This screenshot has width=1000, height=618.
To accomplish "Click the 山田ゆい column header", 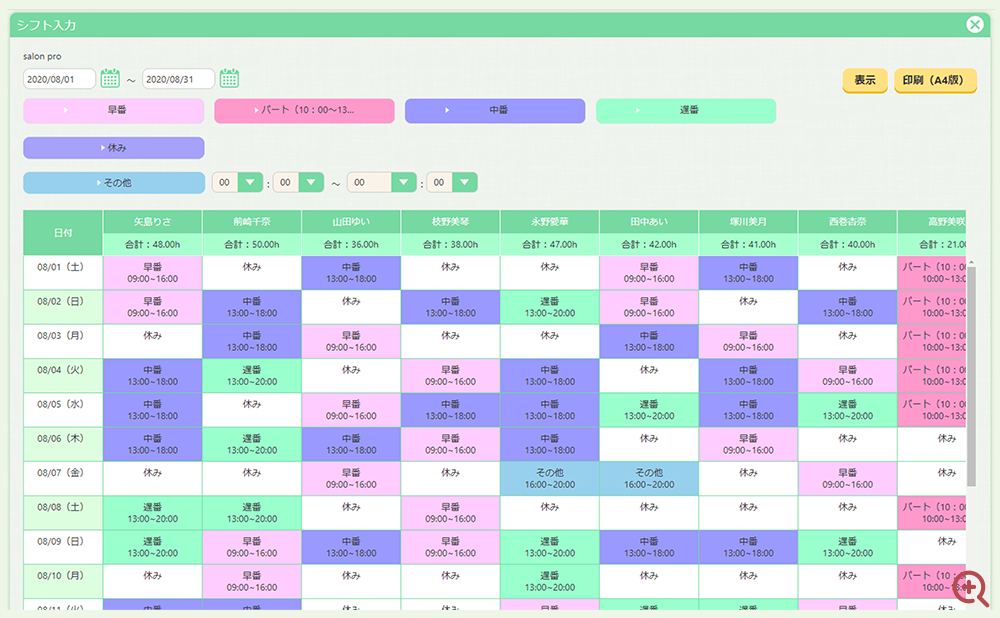I will point(351,221).
